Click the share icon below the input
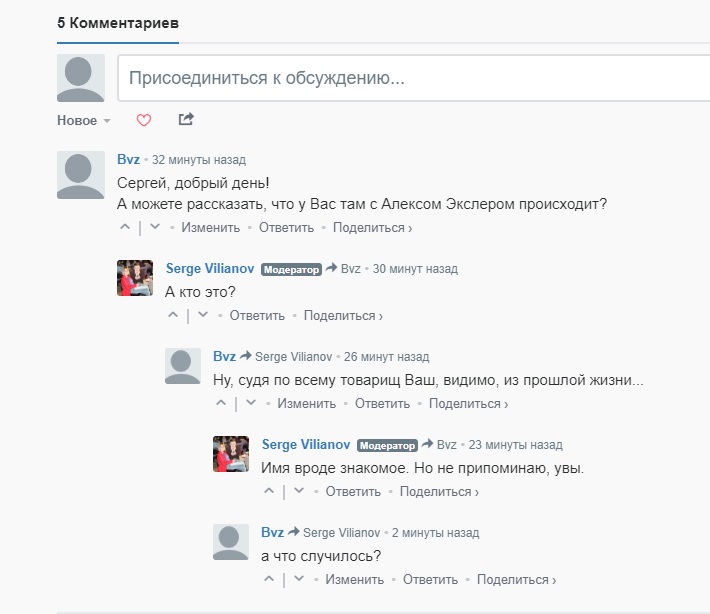Screen dimensions: 710x614 (185, 120)
